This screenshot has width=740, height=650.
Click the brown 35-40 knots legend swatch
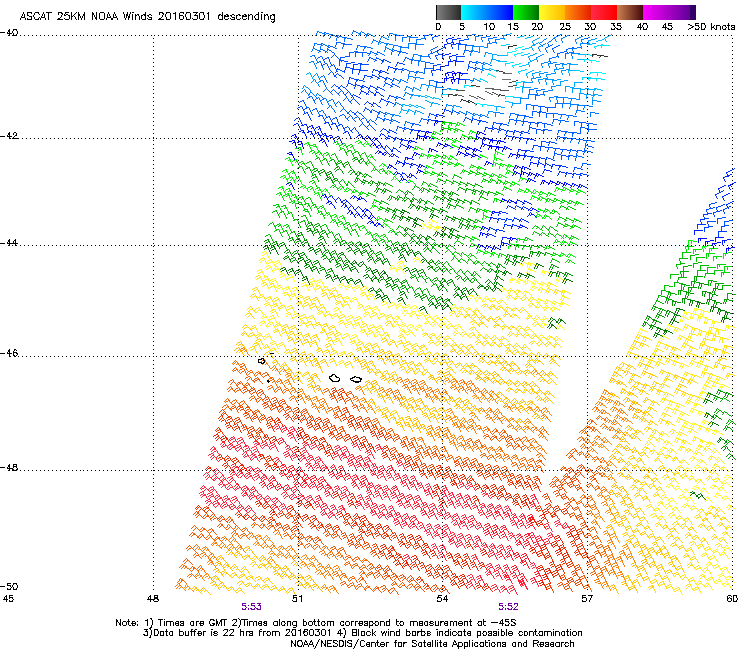pyautogui.click(x=630, y=12)
